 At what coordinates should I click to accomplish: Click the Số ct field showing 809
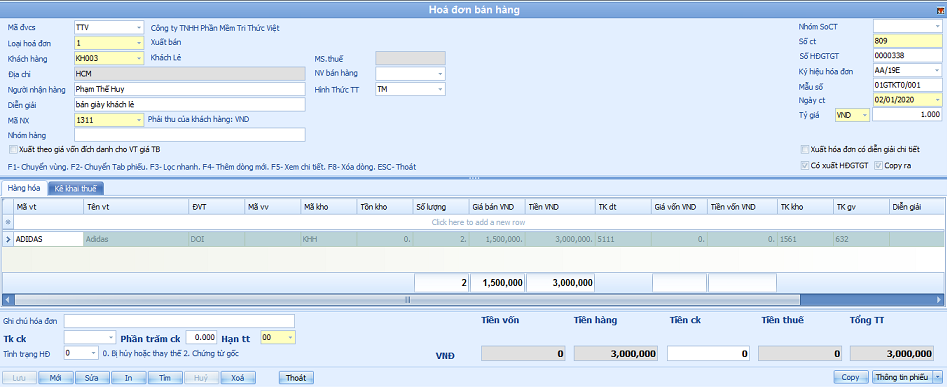pos(907,41)
